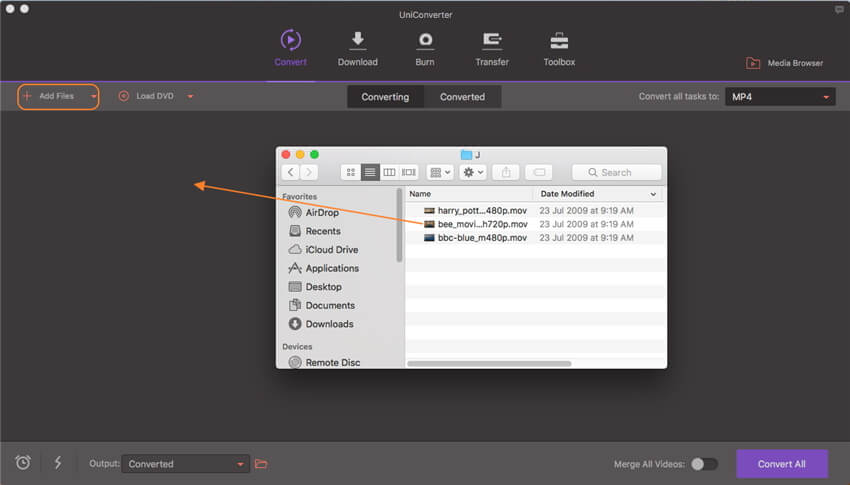Select AirDrop in Finder sidebar

[314, 212]
